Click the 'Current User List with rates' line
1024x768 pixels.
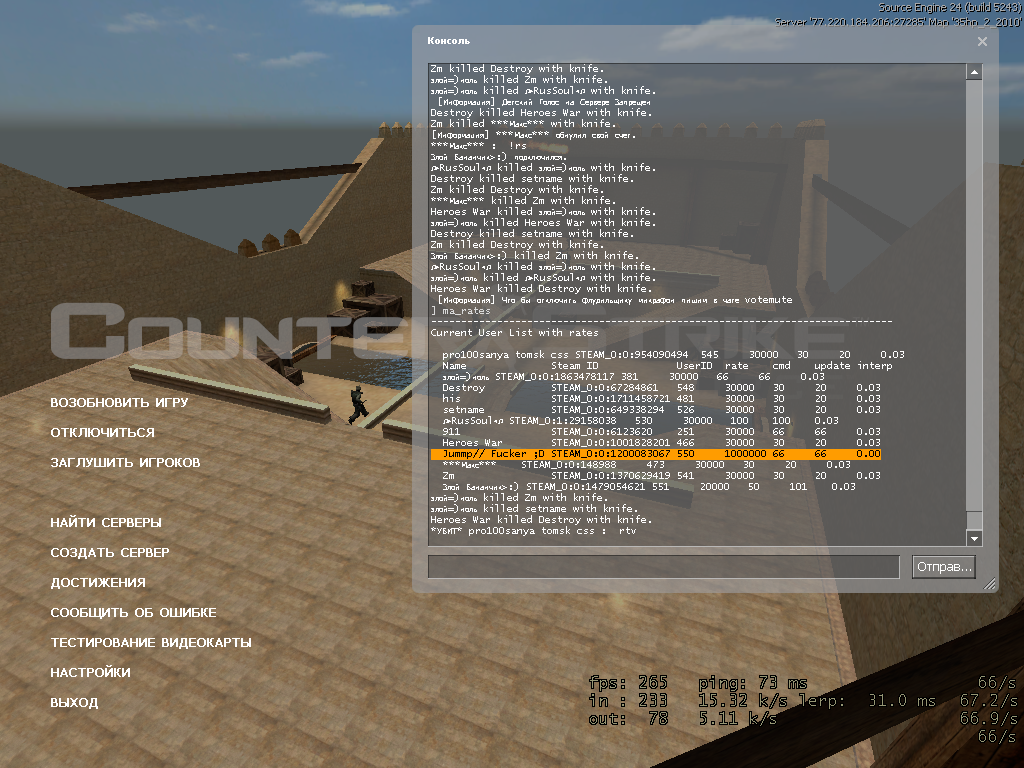pos(515,332)
